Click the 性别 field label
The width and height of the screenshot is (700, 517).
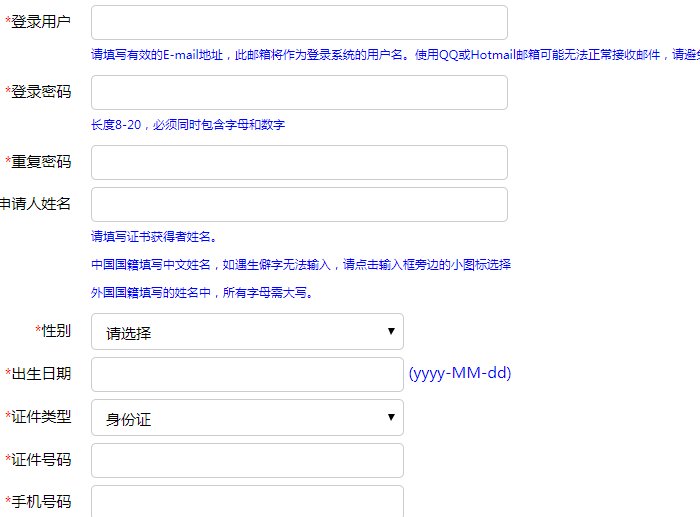53,331
